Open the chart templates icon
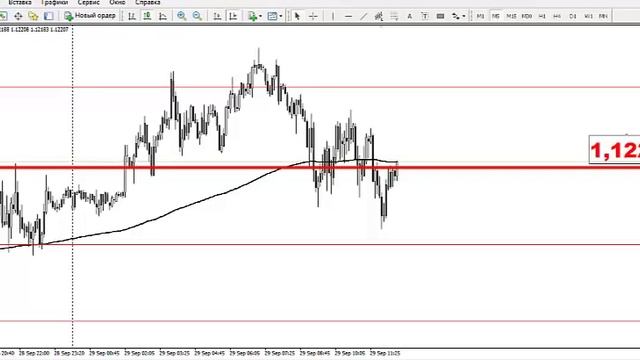The image size is (640, 360). click(272, 16)
